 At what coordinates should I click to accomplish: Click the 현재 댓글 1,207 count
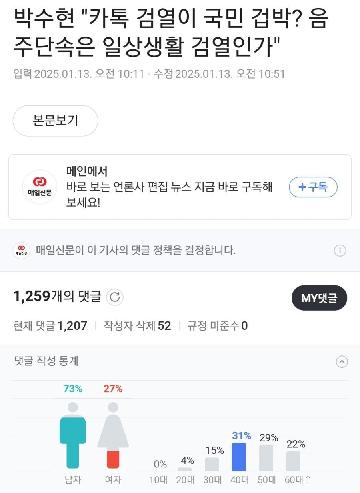(x=50, y=326)
